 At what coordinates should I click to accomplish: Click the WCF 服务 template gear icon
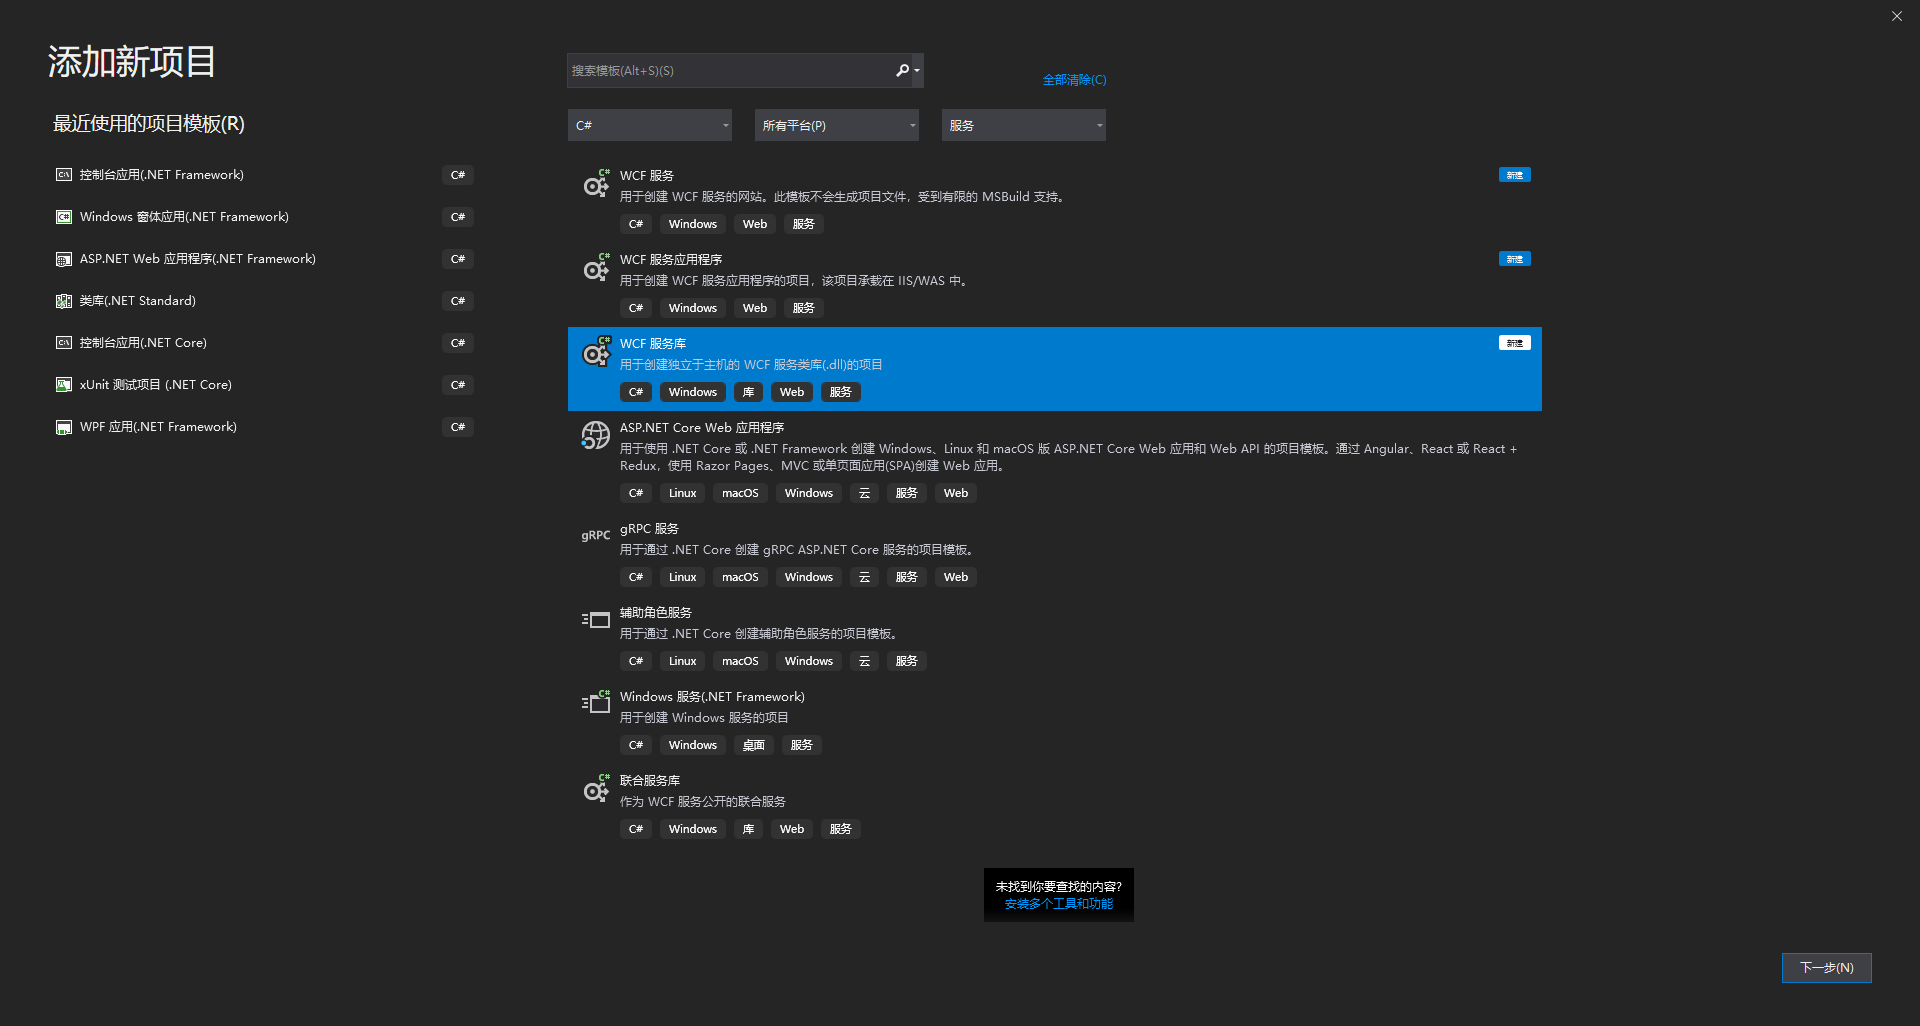596,184
